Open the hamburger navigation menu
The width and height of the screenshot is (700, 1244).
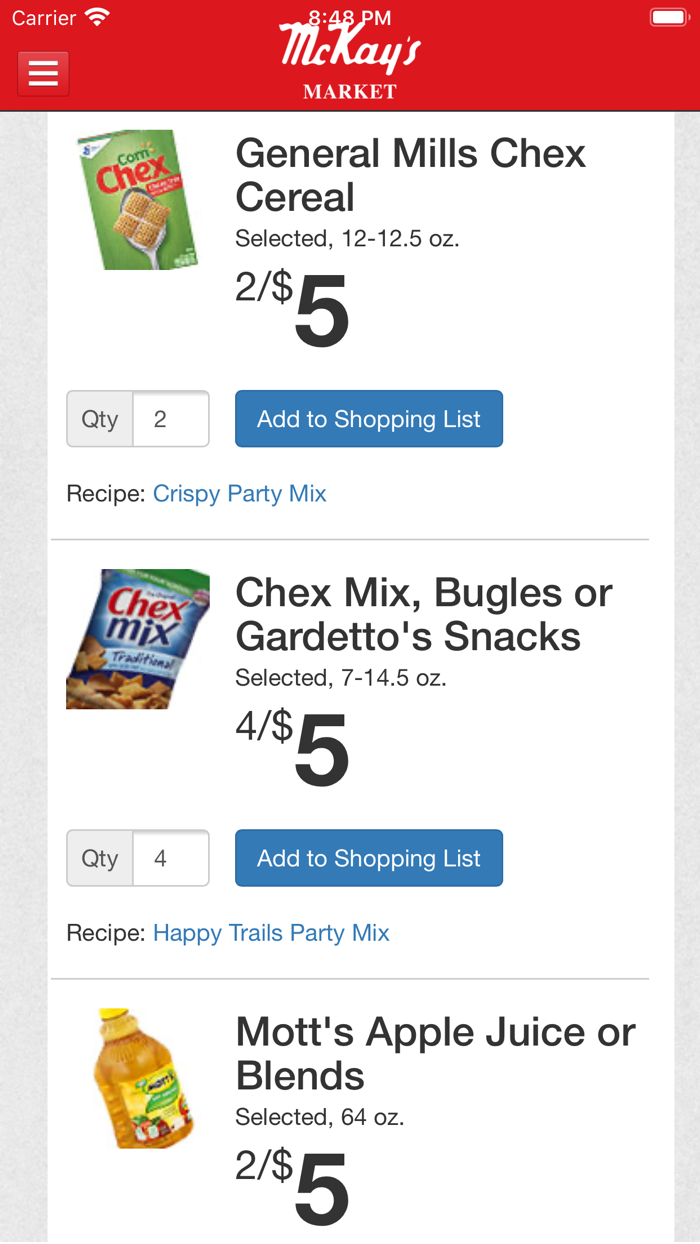42,73
